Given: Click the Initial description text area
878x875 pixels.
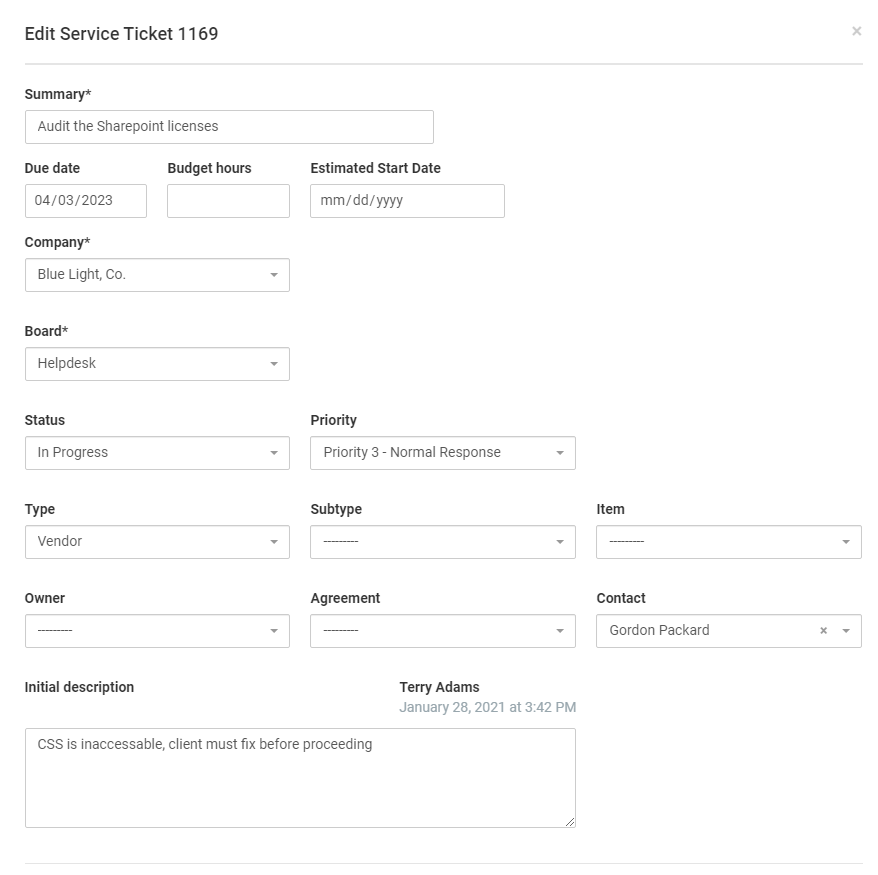Looking at the screenshot, I should 300,778.
